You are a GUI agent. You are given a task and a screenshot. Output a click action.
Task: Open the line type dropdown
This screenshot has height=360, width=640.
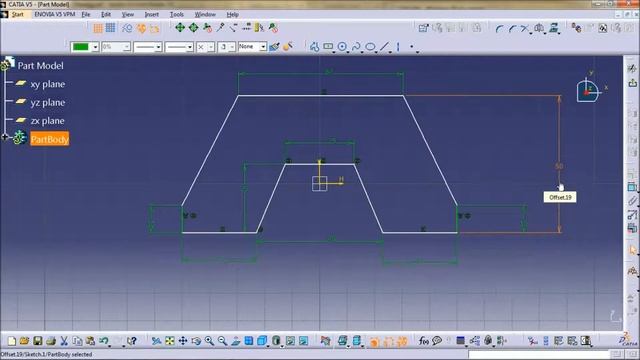click(189, 47)
